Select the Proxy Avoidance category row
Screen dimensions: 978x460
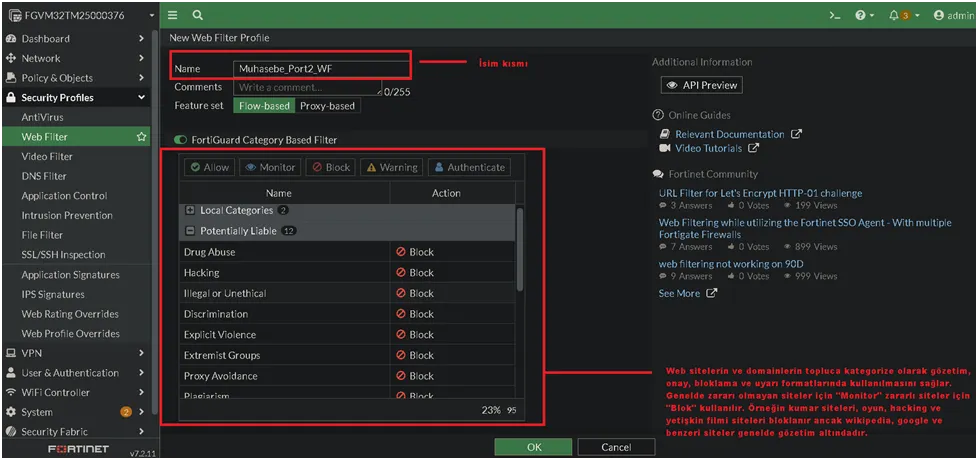347,376
